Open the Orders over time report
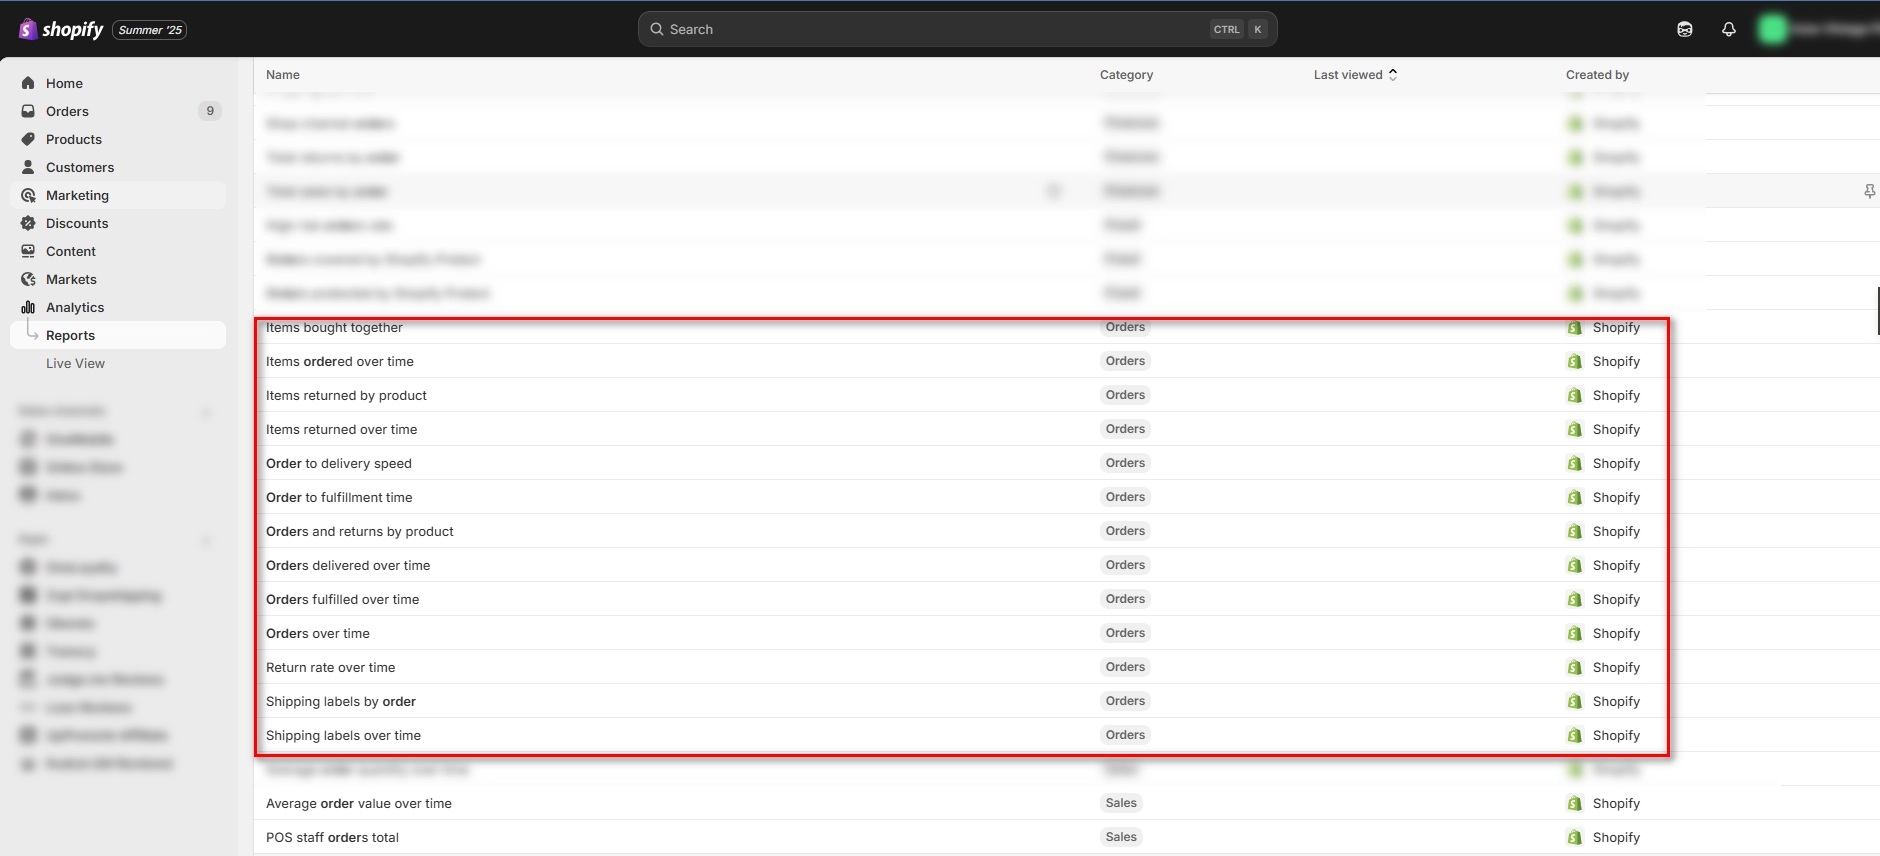Image resolution: width=1880 pixels, height=856 pixels. [318, 633]
